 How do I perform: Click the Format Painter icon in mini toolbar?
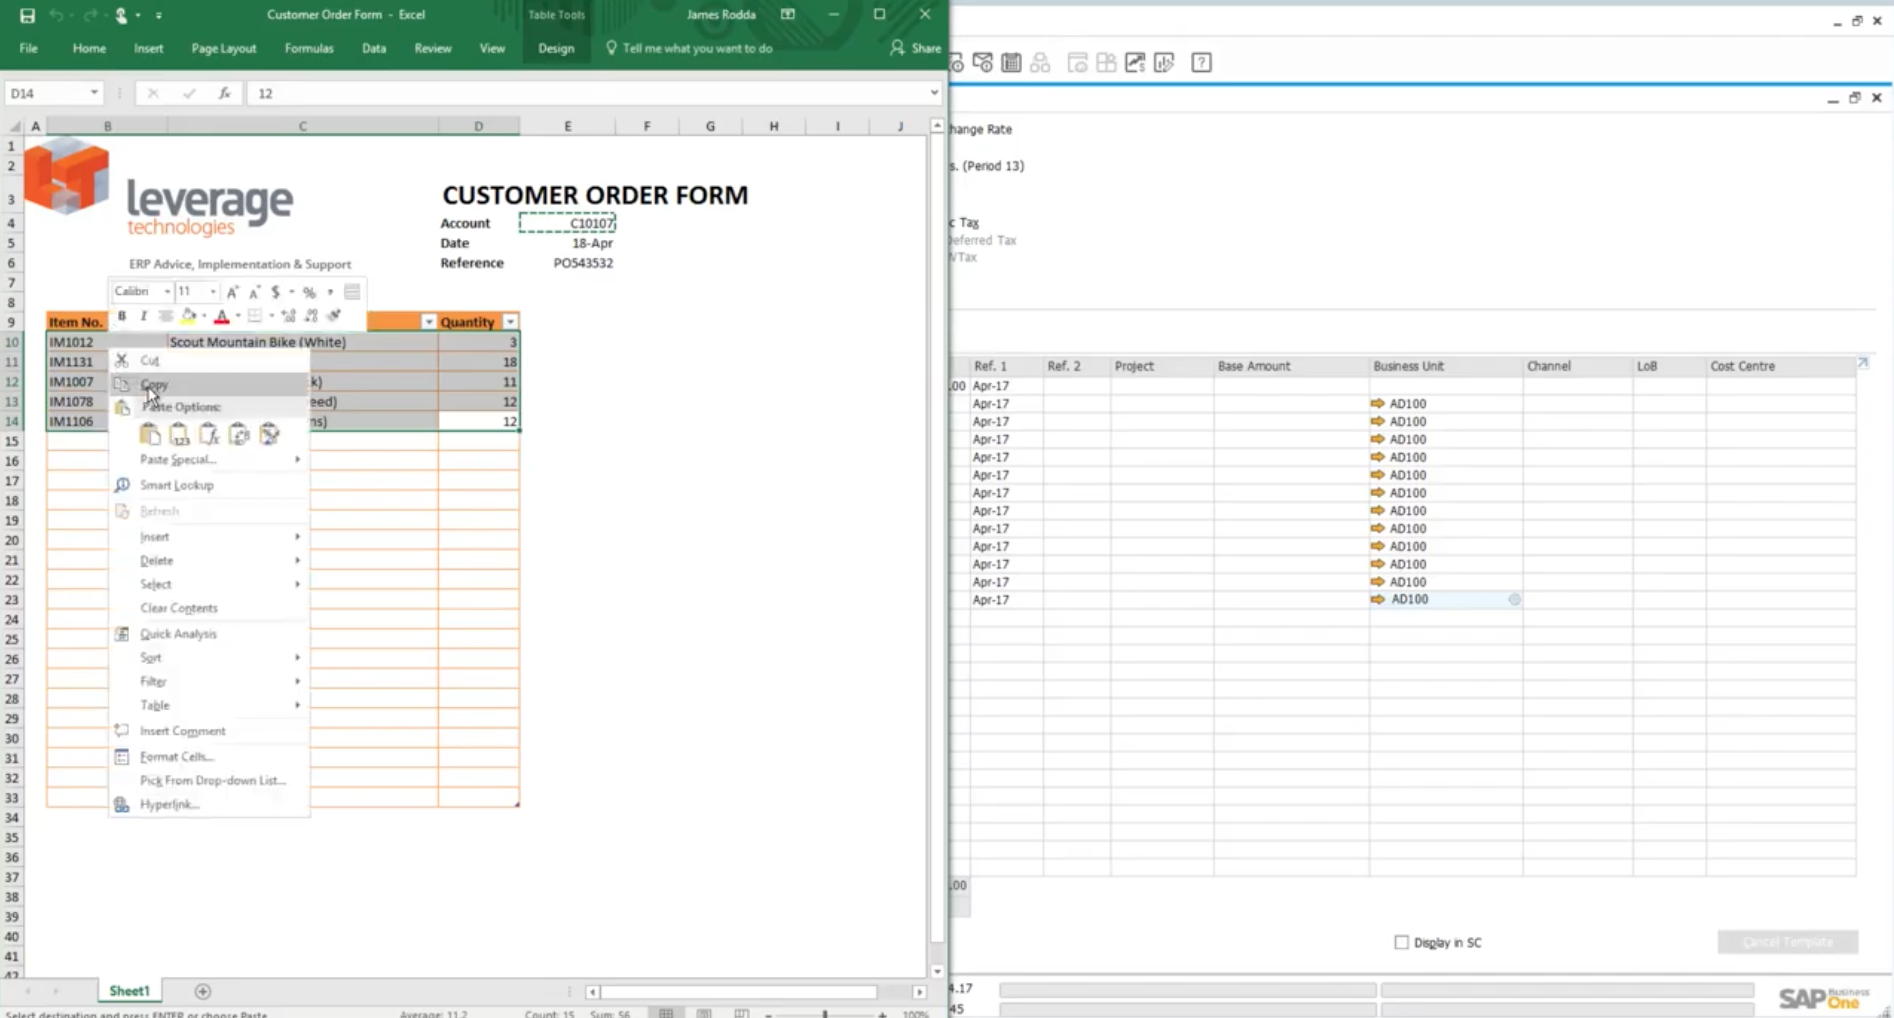point(334,316)
